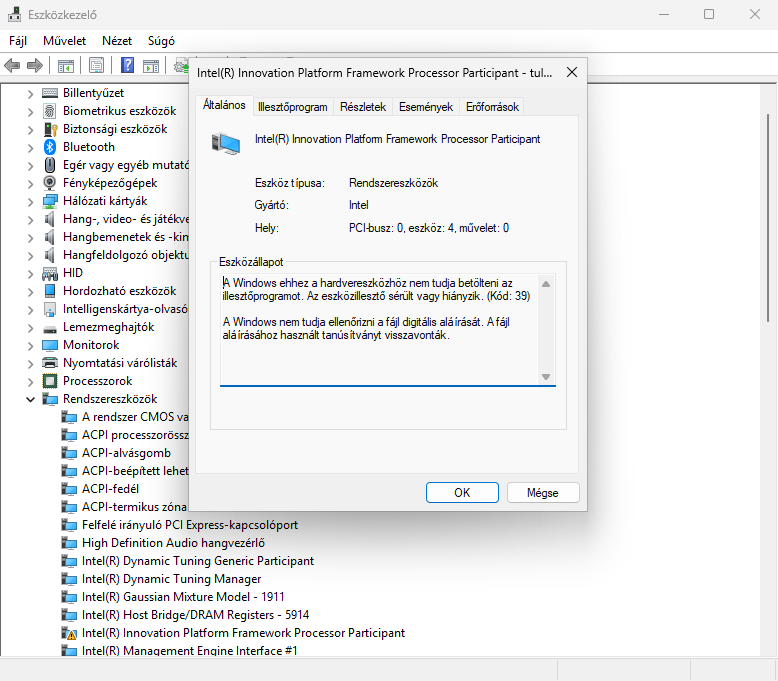
Task: Click the device status scroll up arrow
Action: pos(546,284)
